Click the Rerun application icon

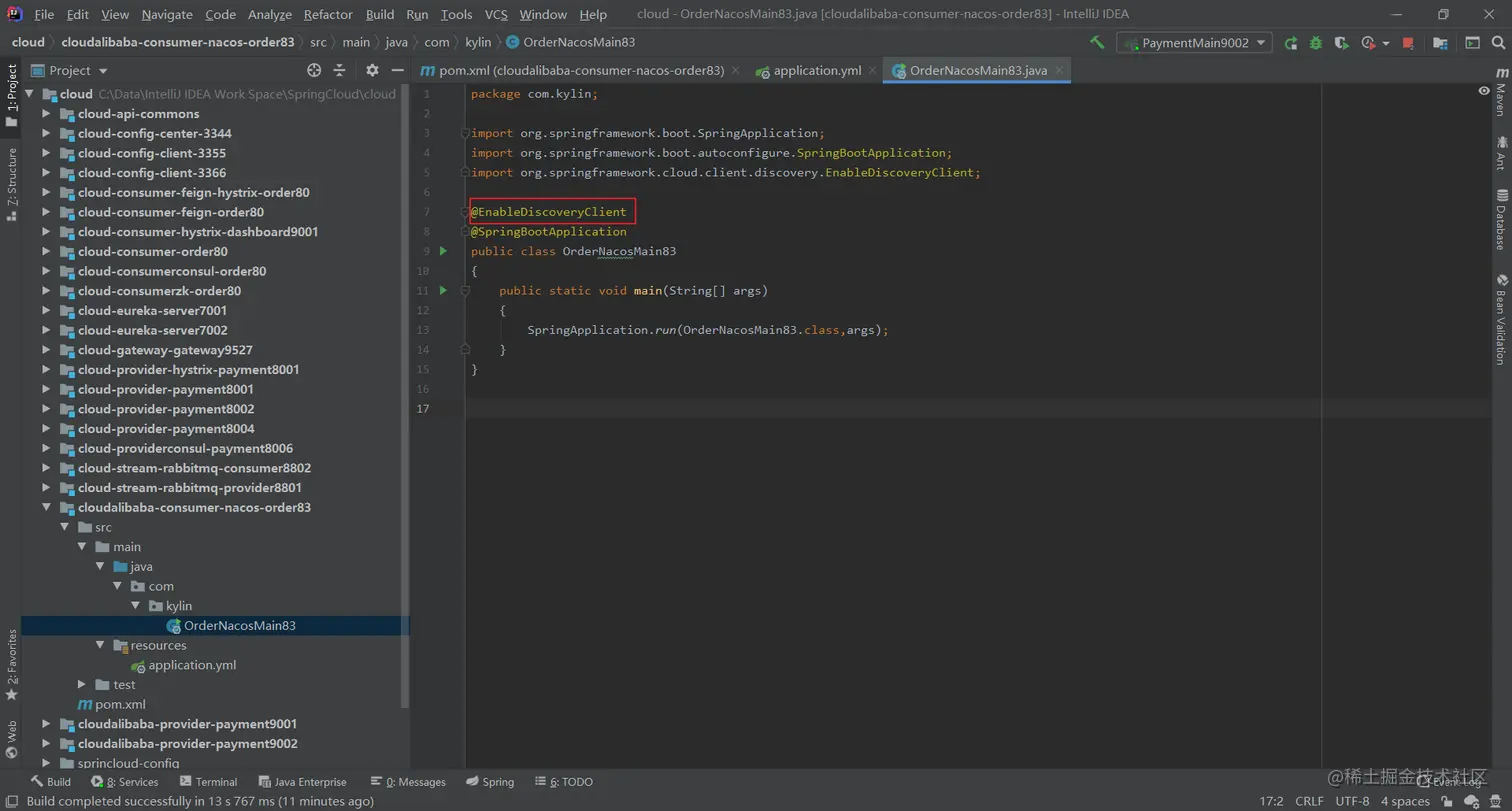coord(1291,43)
